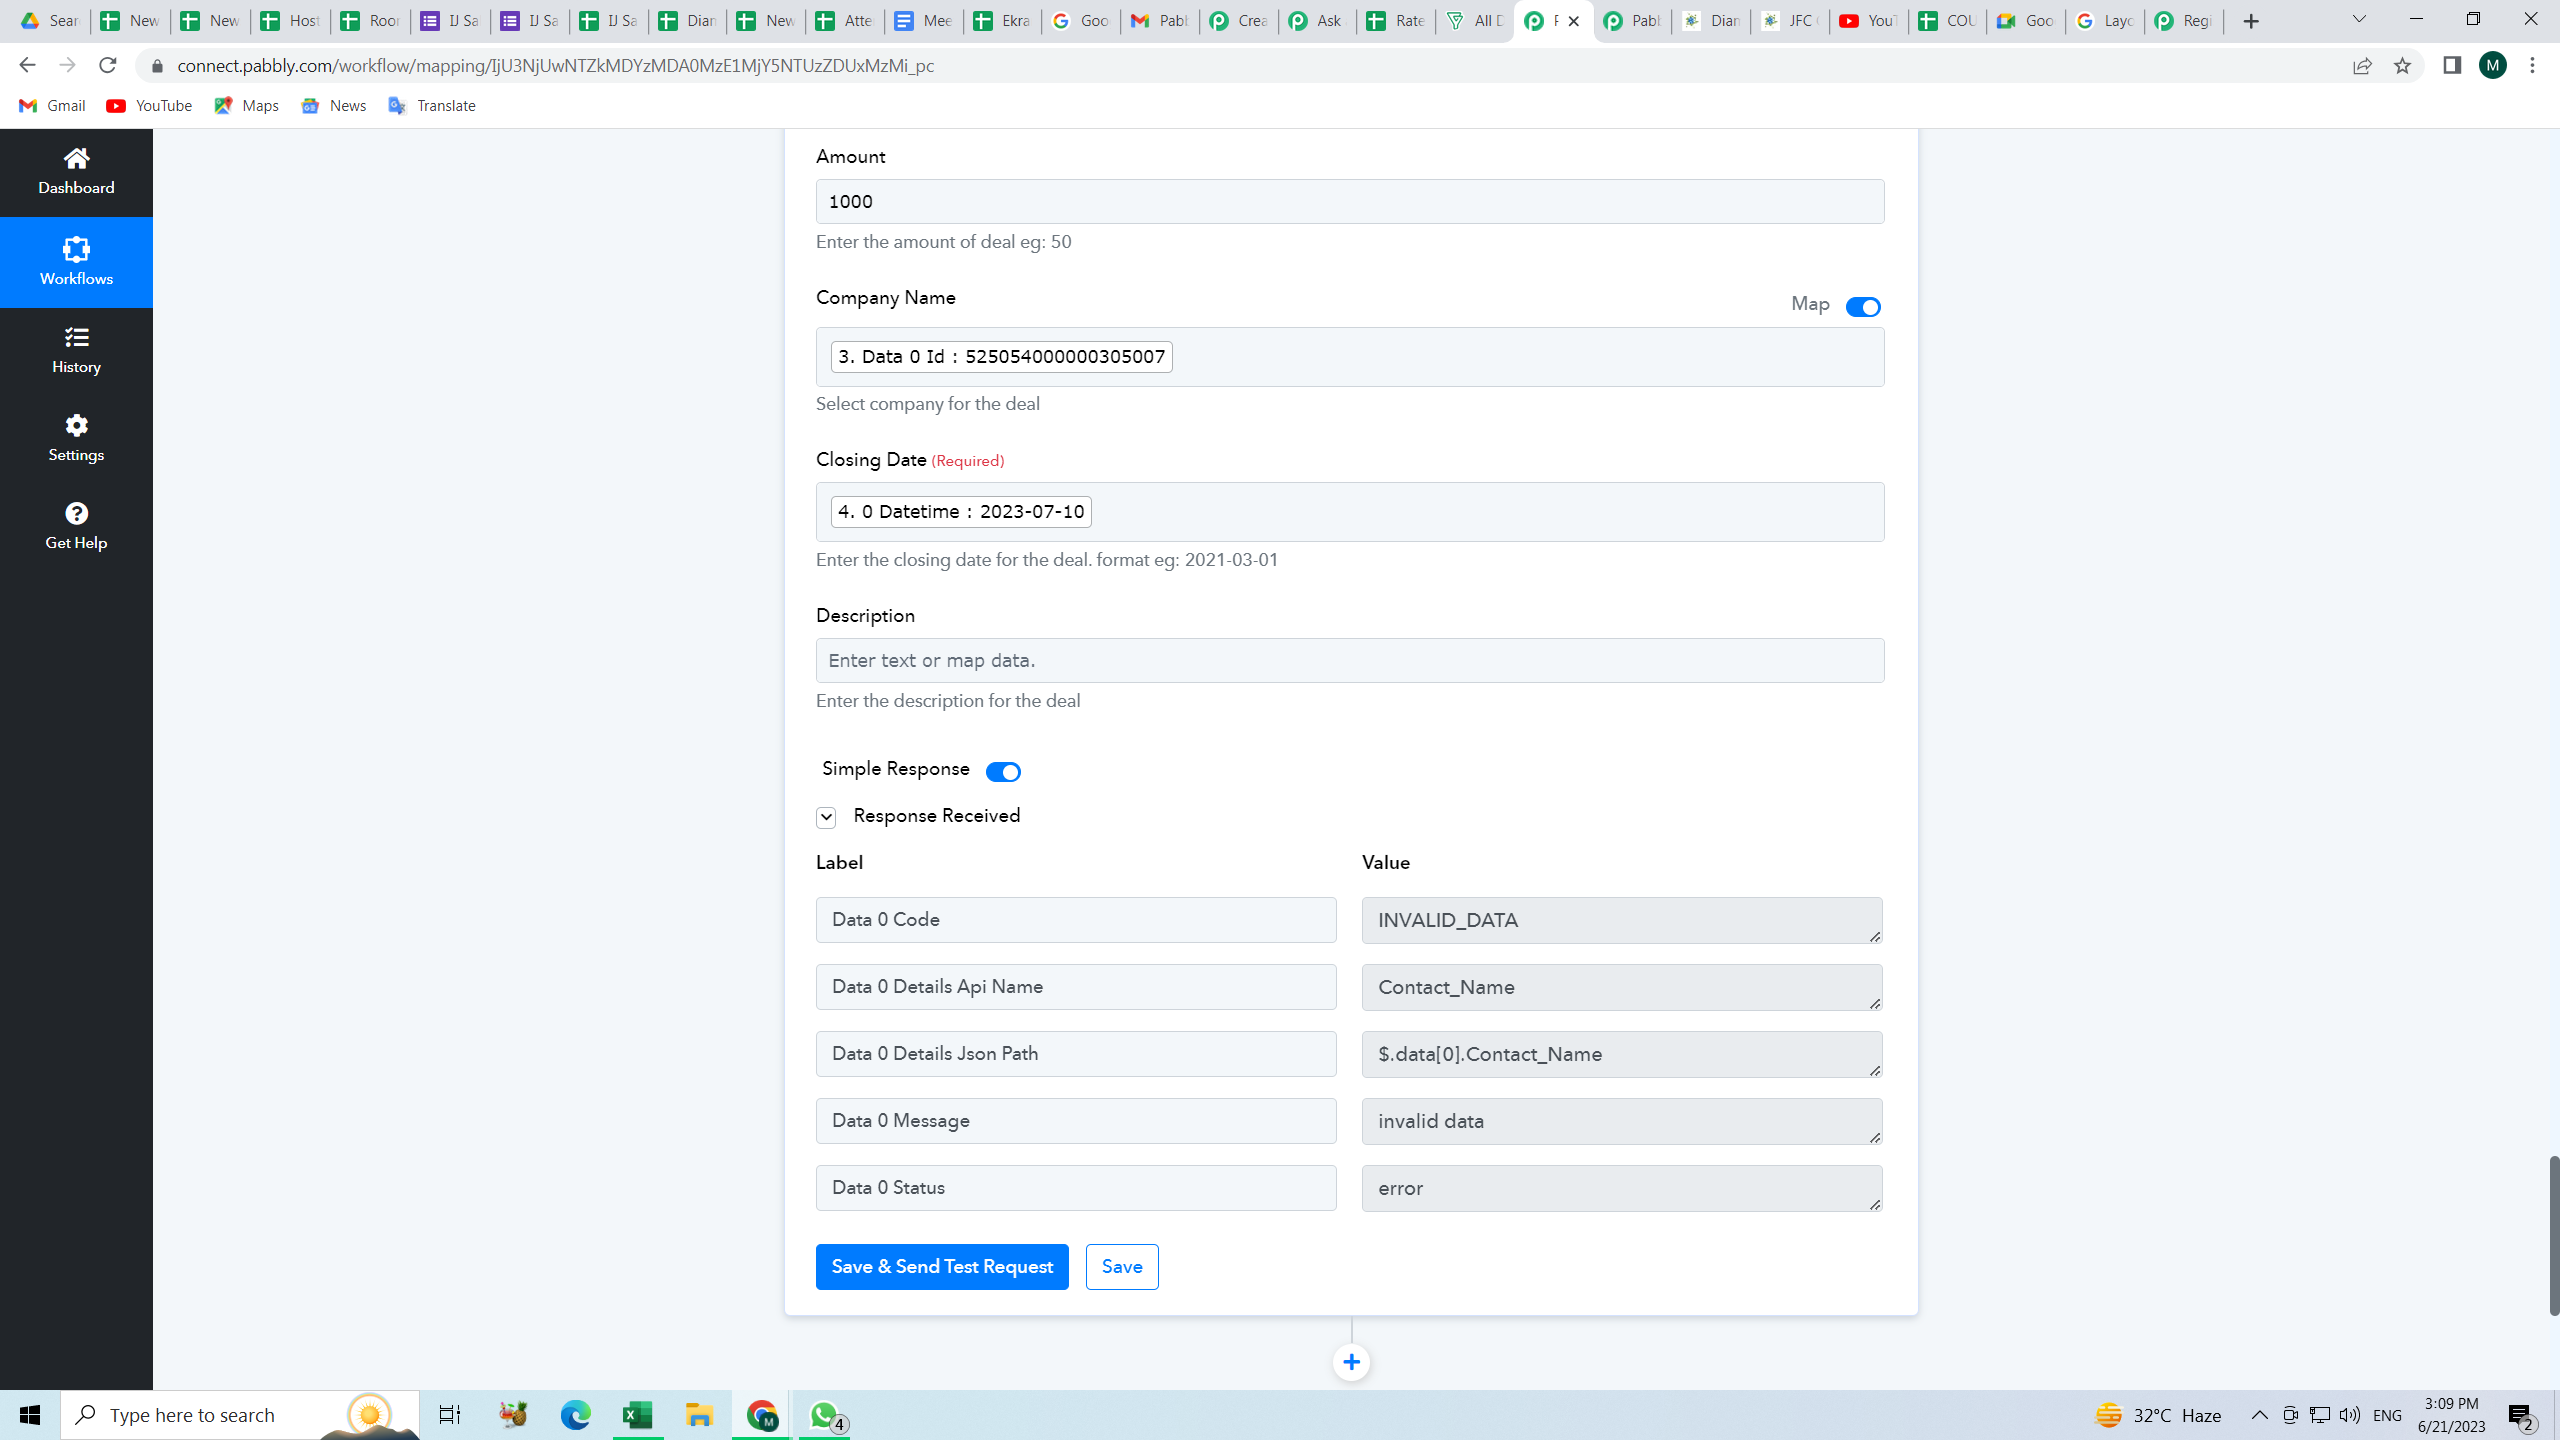2560x1440 pixels.
Task: Select the error status value field
Action: coord(1622,1188)
